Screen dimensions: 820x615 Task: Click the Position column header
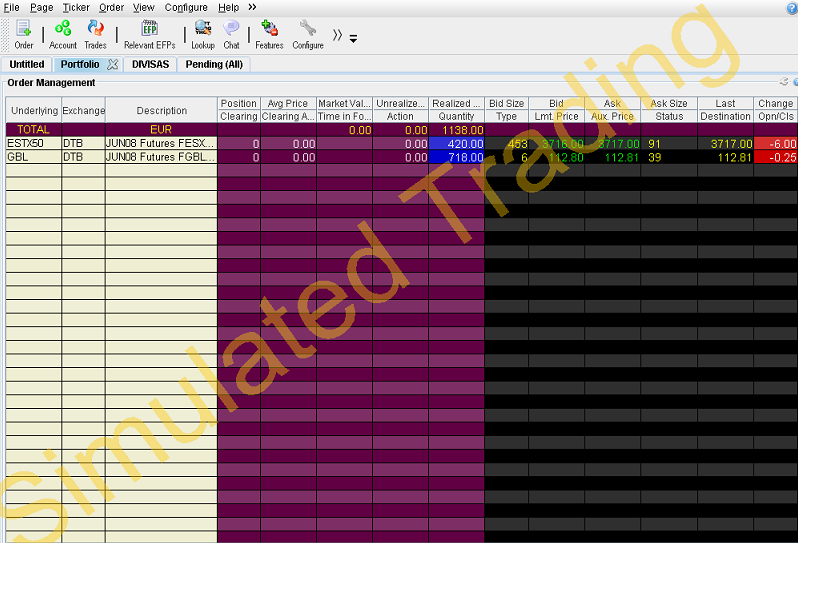[x=238, y=104]
